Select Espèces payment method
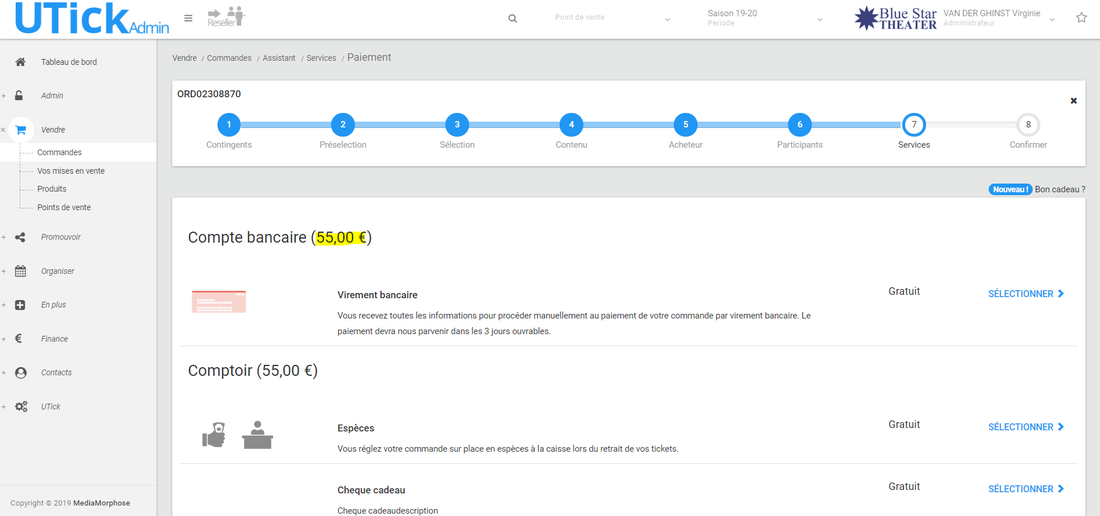 (x=1025, y=427)
